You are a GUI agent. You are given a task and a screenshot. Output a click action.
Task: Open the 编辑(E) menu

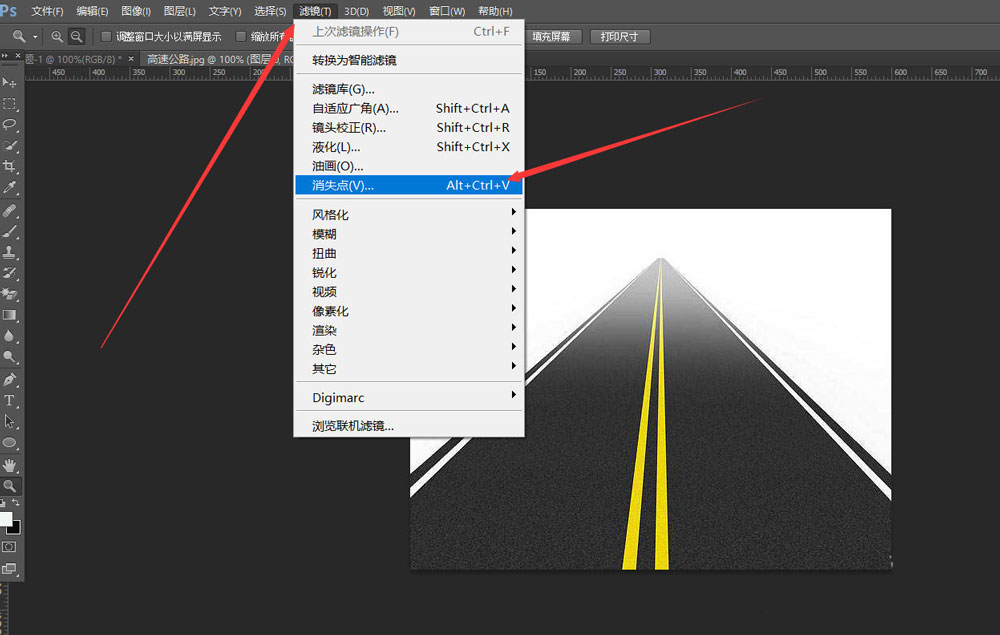tap(92, 11)
